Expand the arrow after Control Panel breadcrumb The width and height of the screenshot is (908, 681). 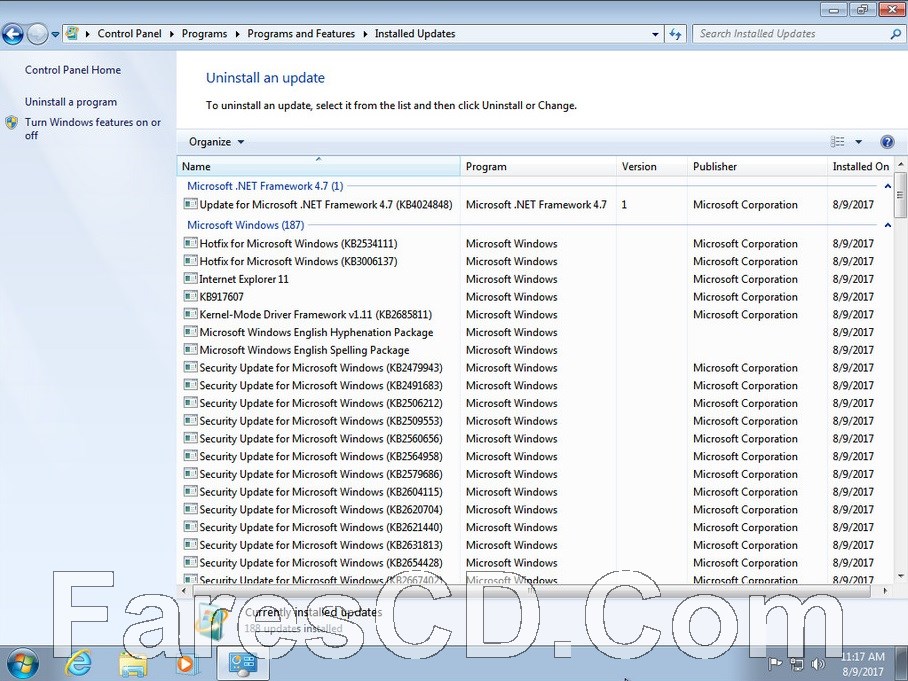pos(171,34)
